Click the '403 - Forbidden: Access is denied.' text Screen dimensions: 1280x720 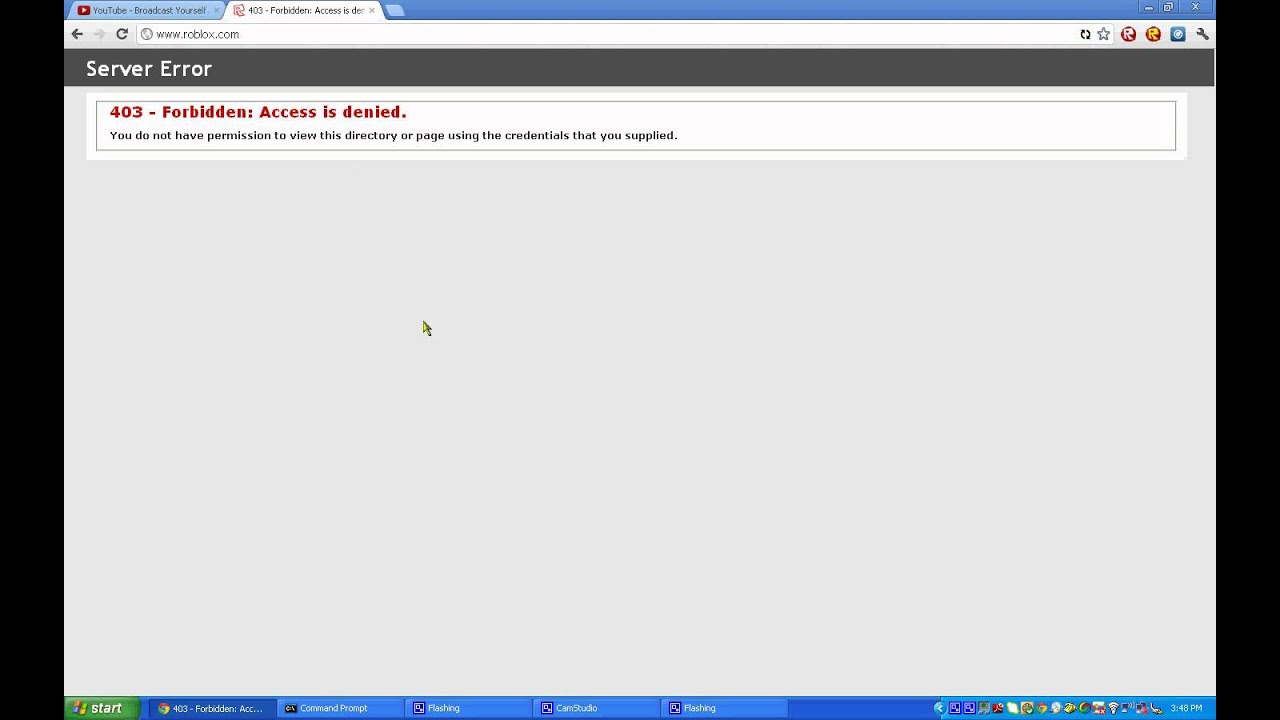tap(258, 112)
